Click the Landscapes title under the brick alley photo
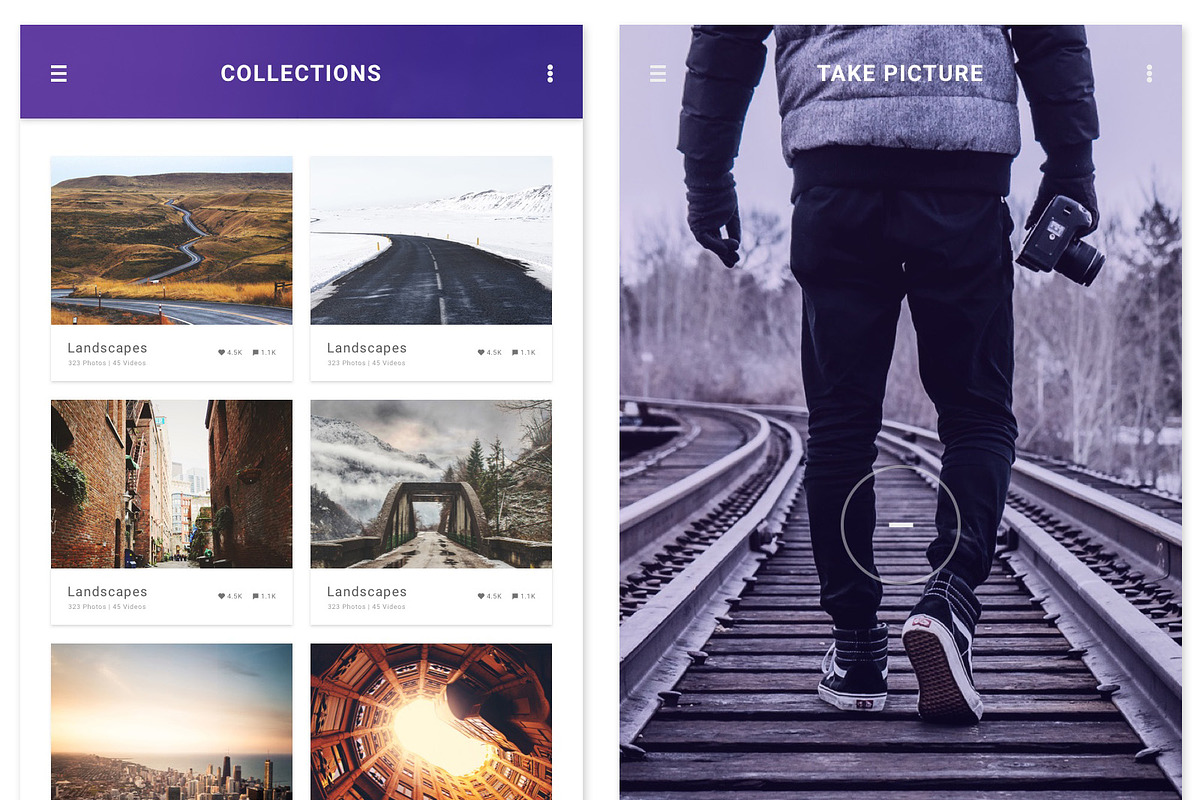This screenshot has width=1200, height=800. [x=107, y=592]
